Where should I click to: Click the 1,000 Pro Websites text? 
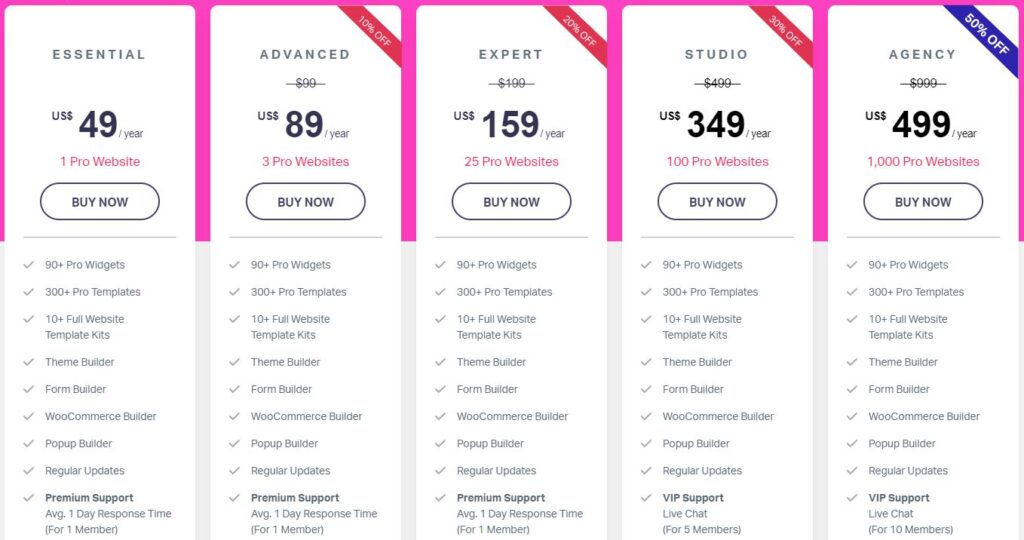(923, 161)
